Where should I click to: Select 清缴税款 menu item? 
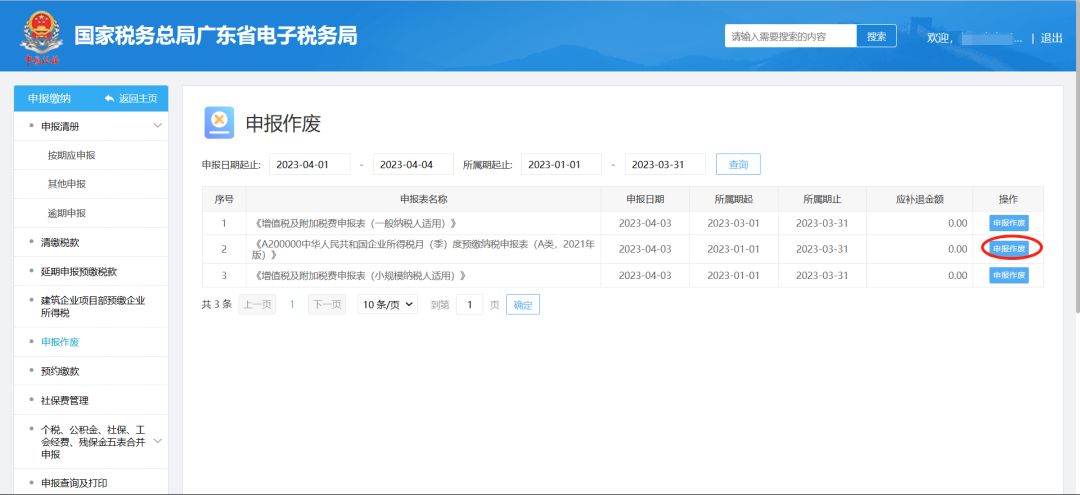click(x=60, y=242)
